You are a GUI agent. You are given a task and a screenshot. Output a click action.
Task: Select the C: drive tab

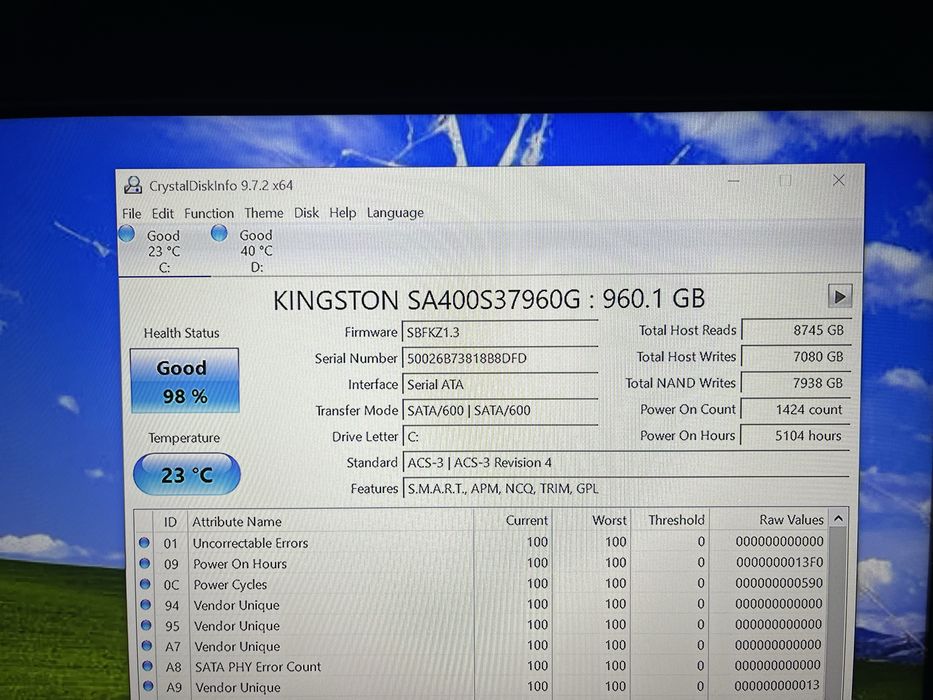click(164, 251)
